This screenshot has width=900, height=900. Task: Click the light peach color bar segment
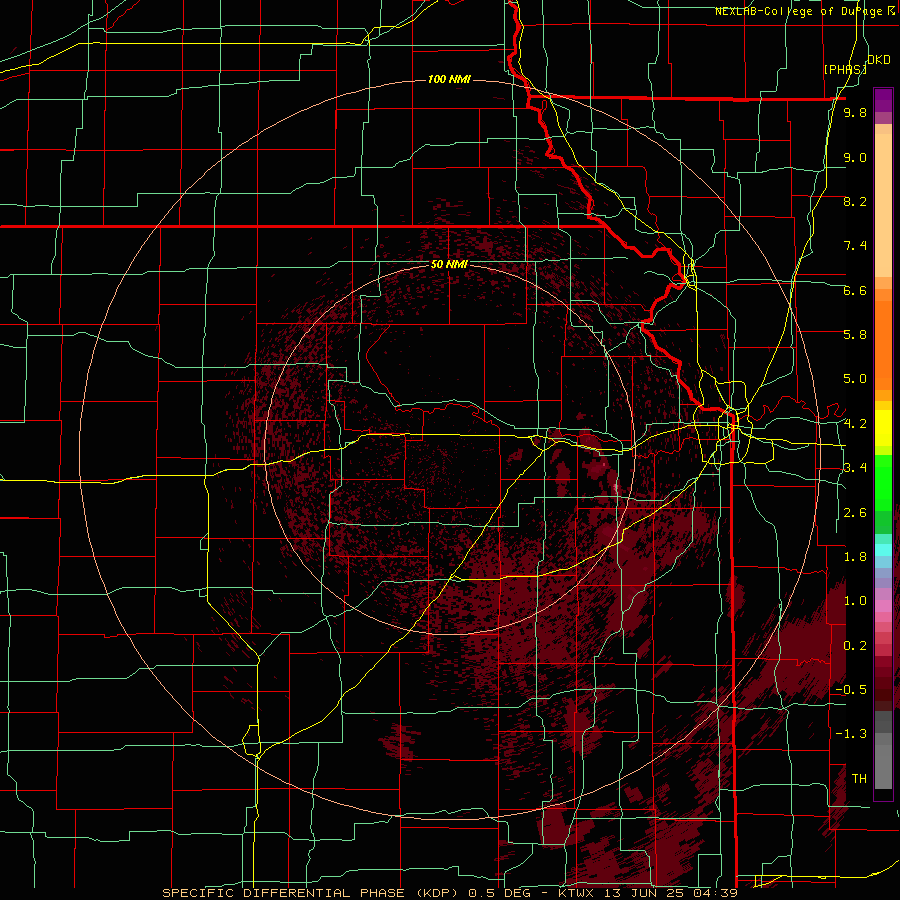pyautogui.click(x=883, y=207)
